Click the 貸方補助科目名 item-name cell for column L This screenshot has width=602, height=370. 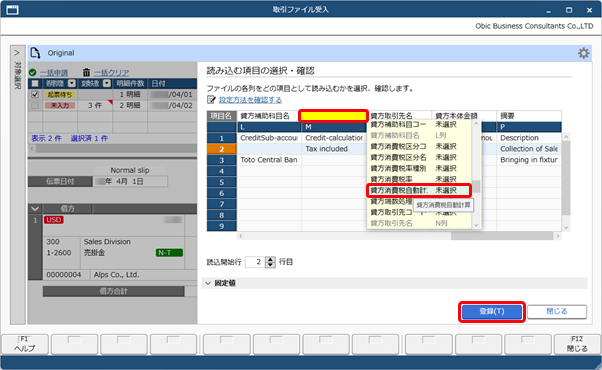[x=269, y=116]
